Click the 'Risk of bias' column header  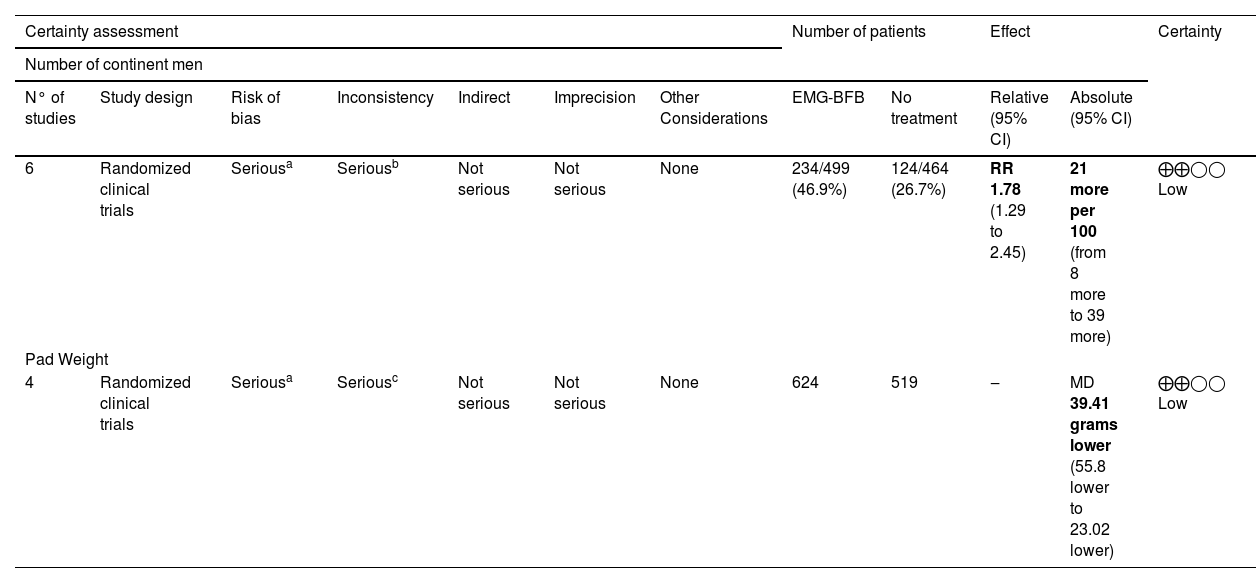pyautogui.click(x=255, y=108)
